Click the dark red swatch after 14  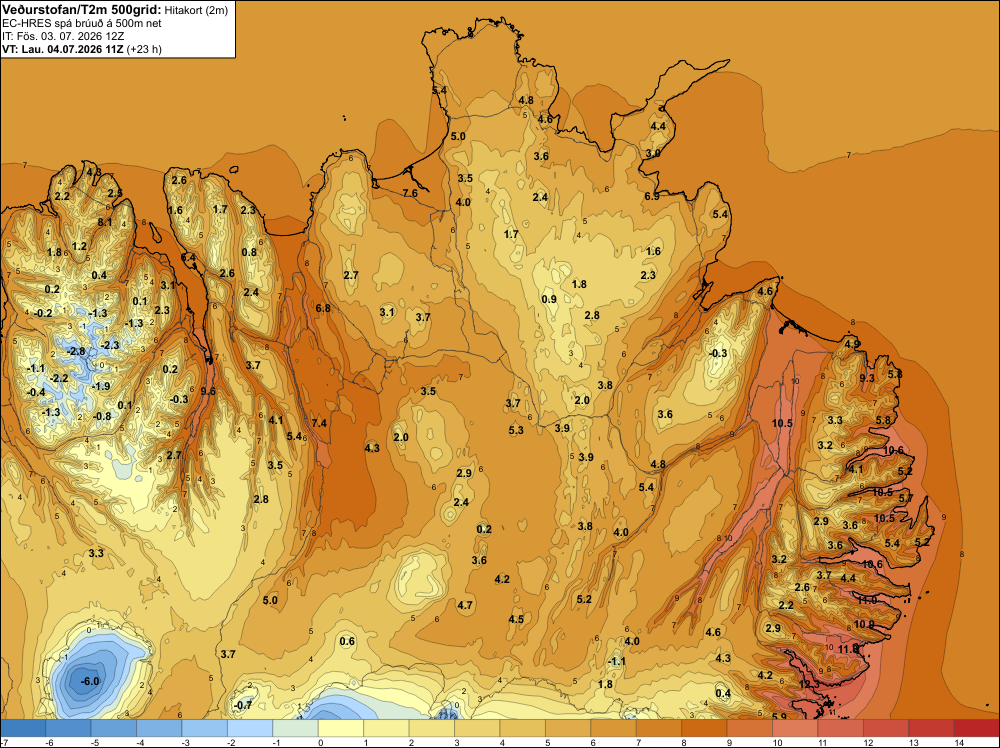(976, 728)
